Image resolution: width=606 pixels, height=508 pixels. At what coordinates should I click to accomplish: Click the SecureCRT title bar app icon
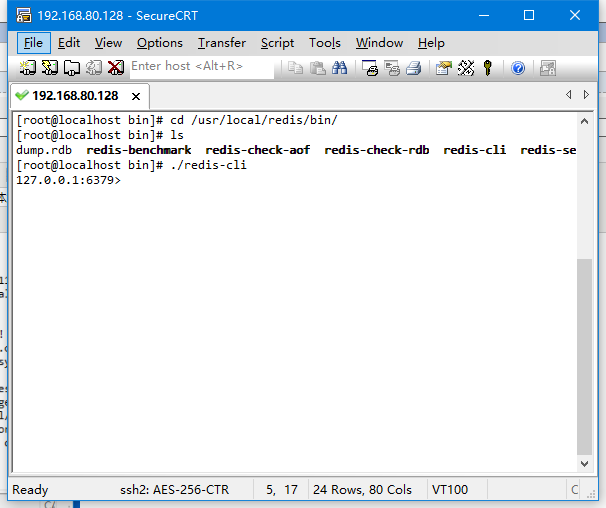click(24, 15)
